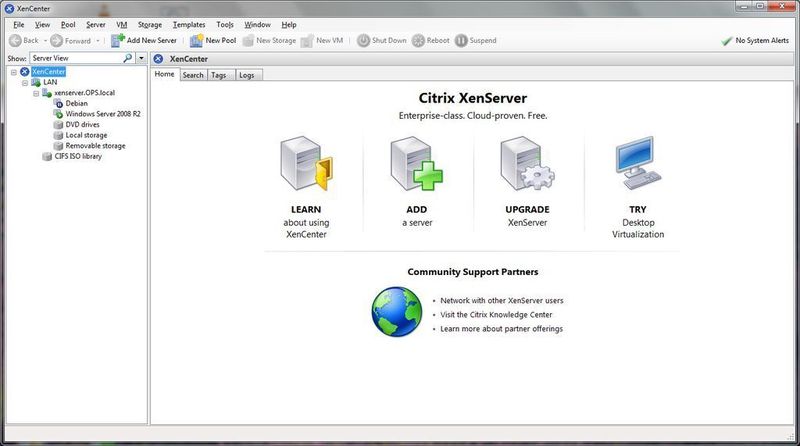This screenshot has width=800, height=446.
Task: Click the New Pool toolbar icon
Action: (x=196, y=40)
